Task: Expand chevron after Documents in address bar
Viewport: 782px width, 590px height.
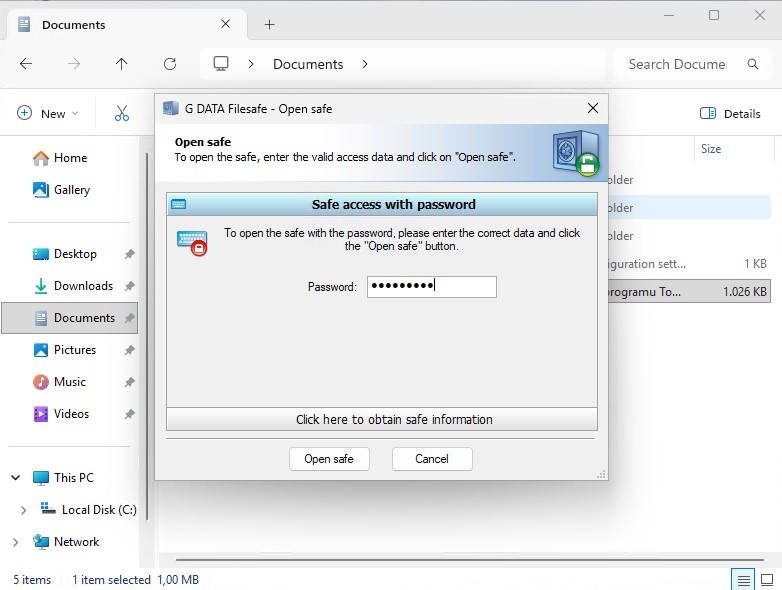Action: (365, 64)
